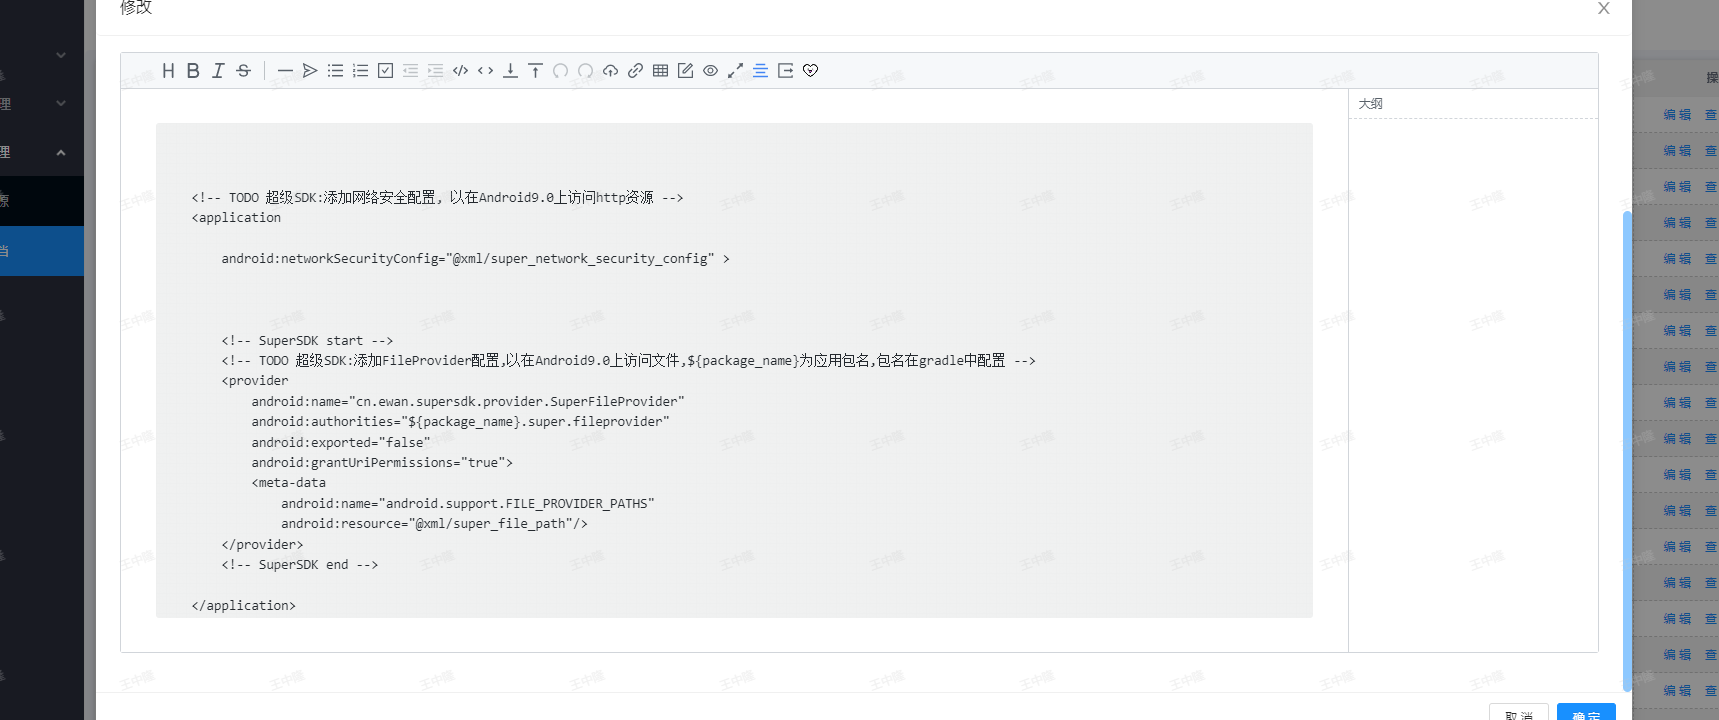Insert a table using the table icon

point(660,71)
